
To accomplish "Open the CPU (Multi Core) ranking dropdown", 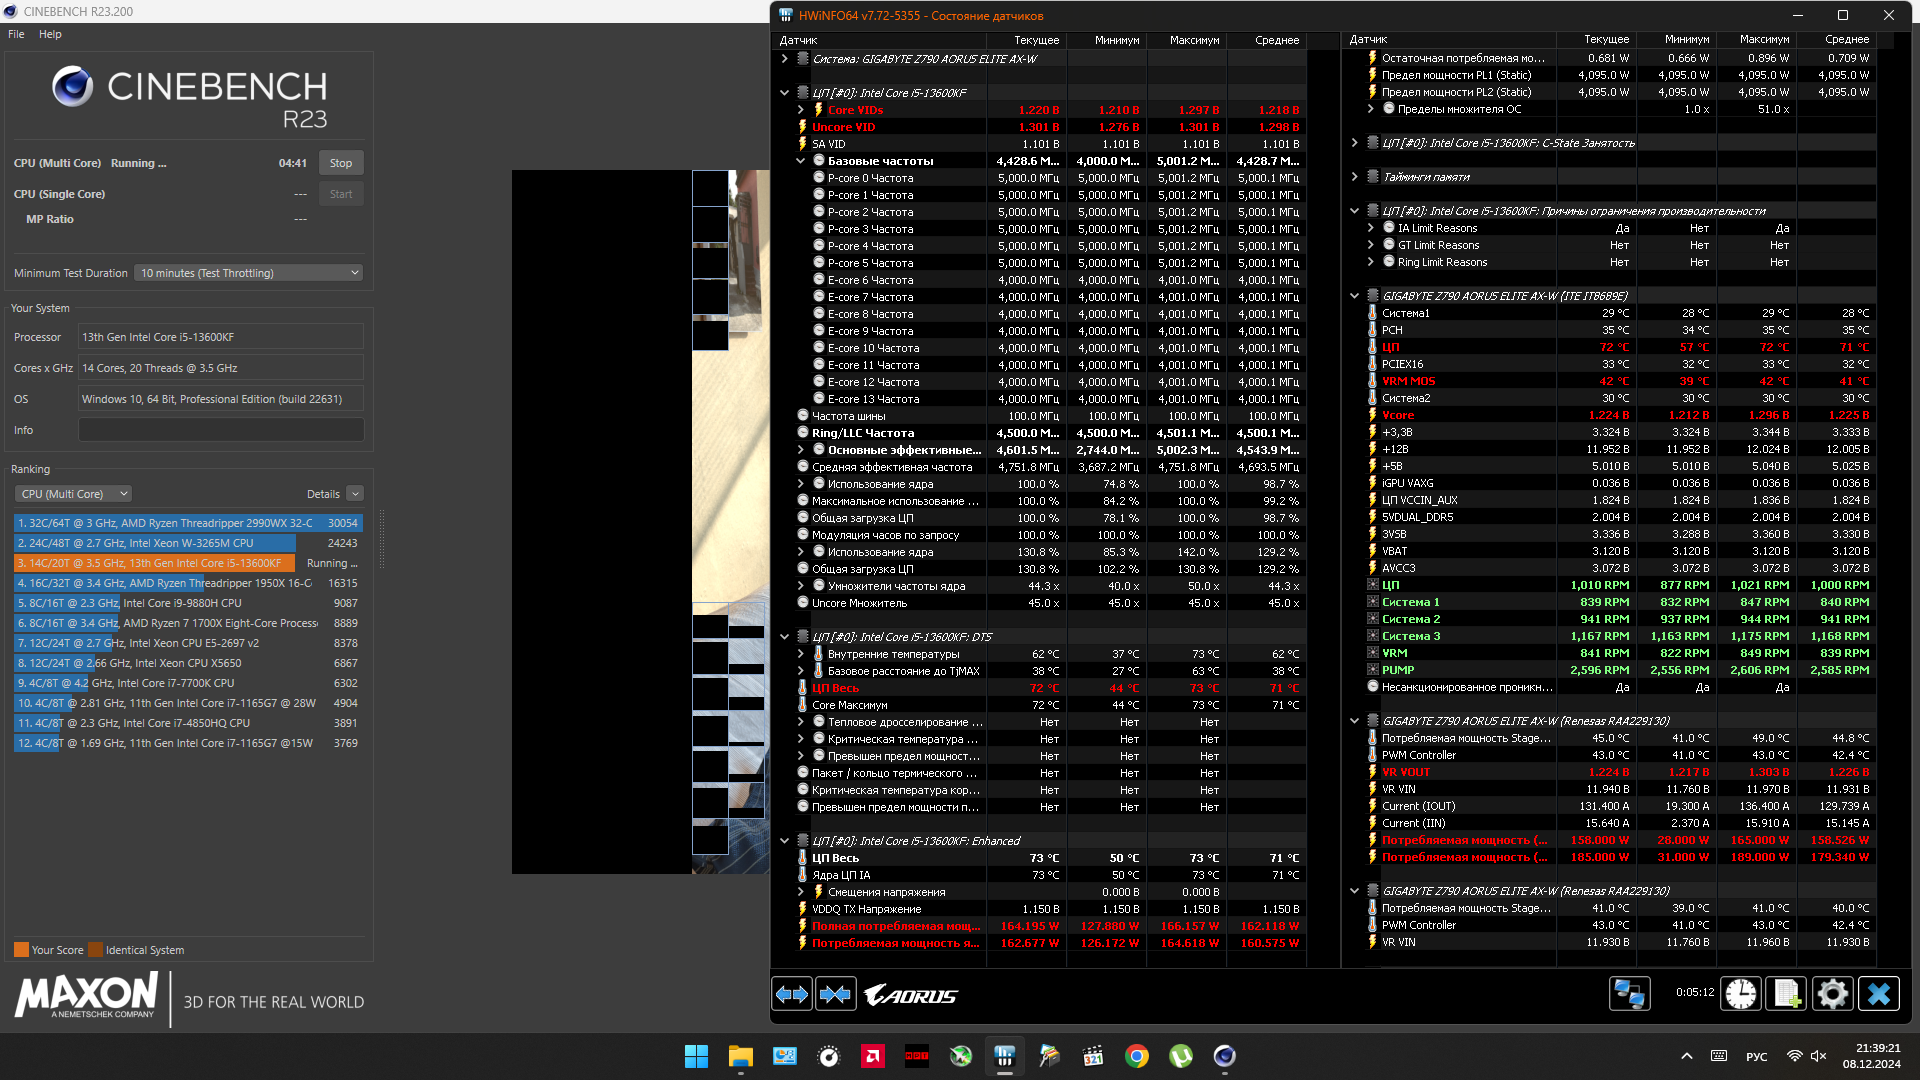I will pos(73,494).
